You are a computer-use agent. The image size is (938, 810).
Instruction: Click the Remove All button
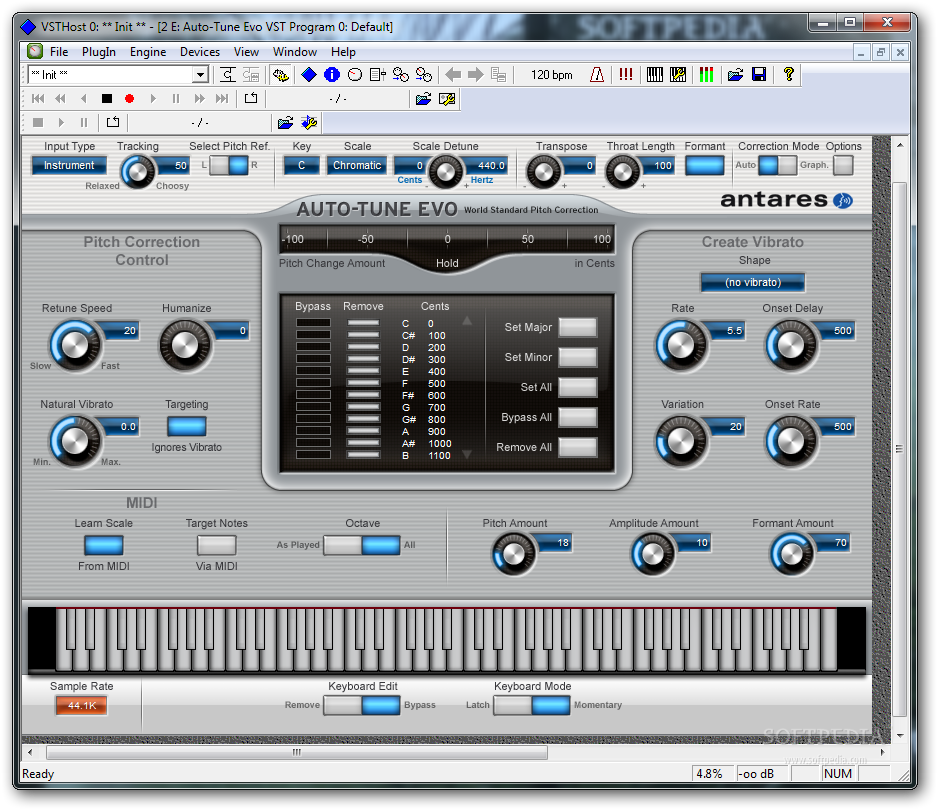(x=577, y=447)
